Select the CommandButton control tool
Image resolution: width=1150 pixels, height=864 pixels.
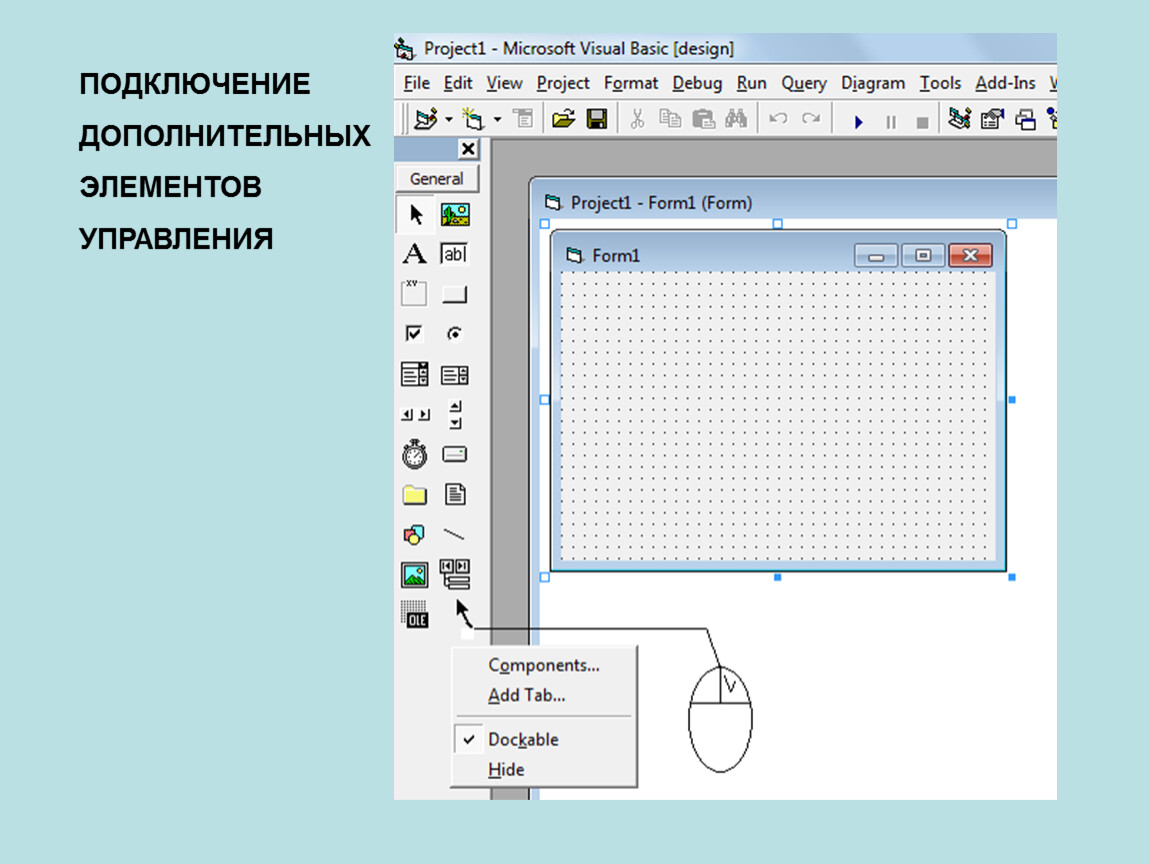point(455,295)
